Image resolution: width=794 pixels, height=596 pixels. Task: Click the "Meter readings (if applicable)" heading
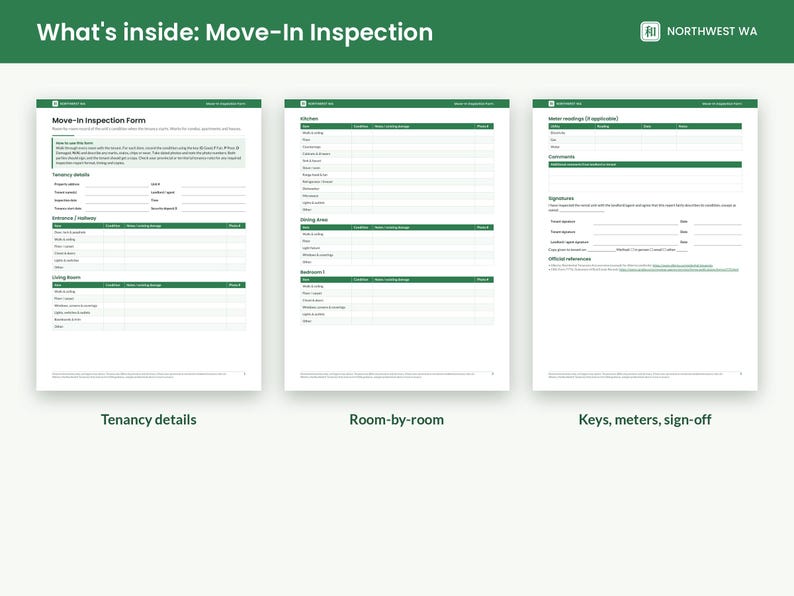tap(583, 118)
